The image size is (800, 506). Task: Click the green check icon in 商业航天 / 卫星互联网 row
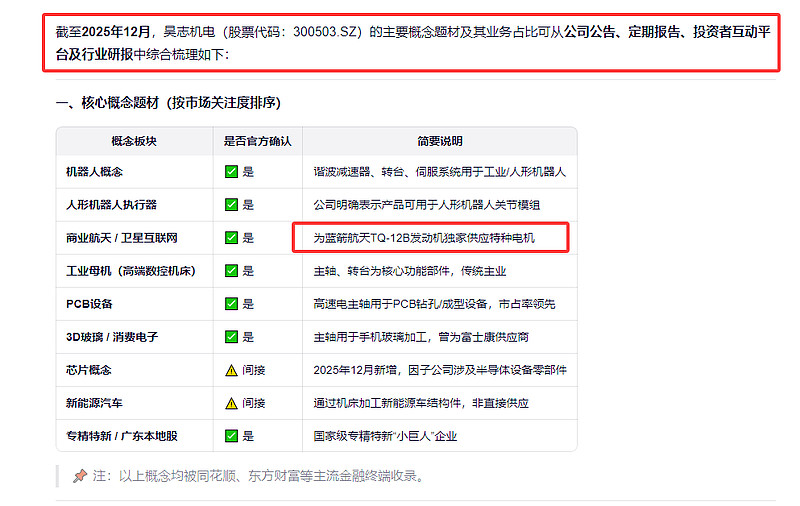[x=231, y=238]
